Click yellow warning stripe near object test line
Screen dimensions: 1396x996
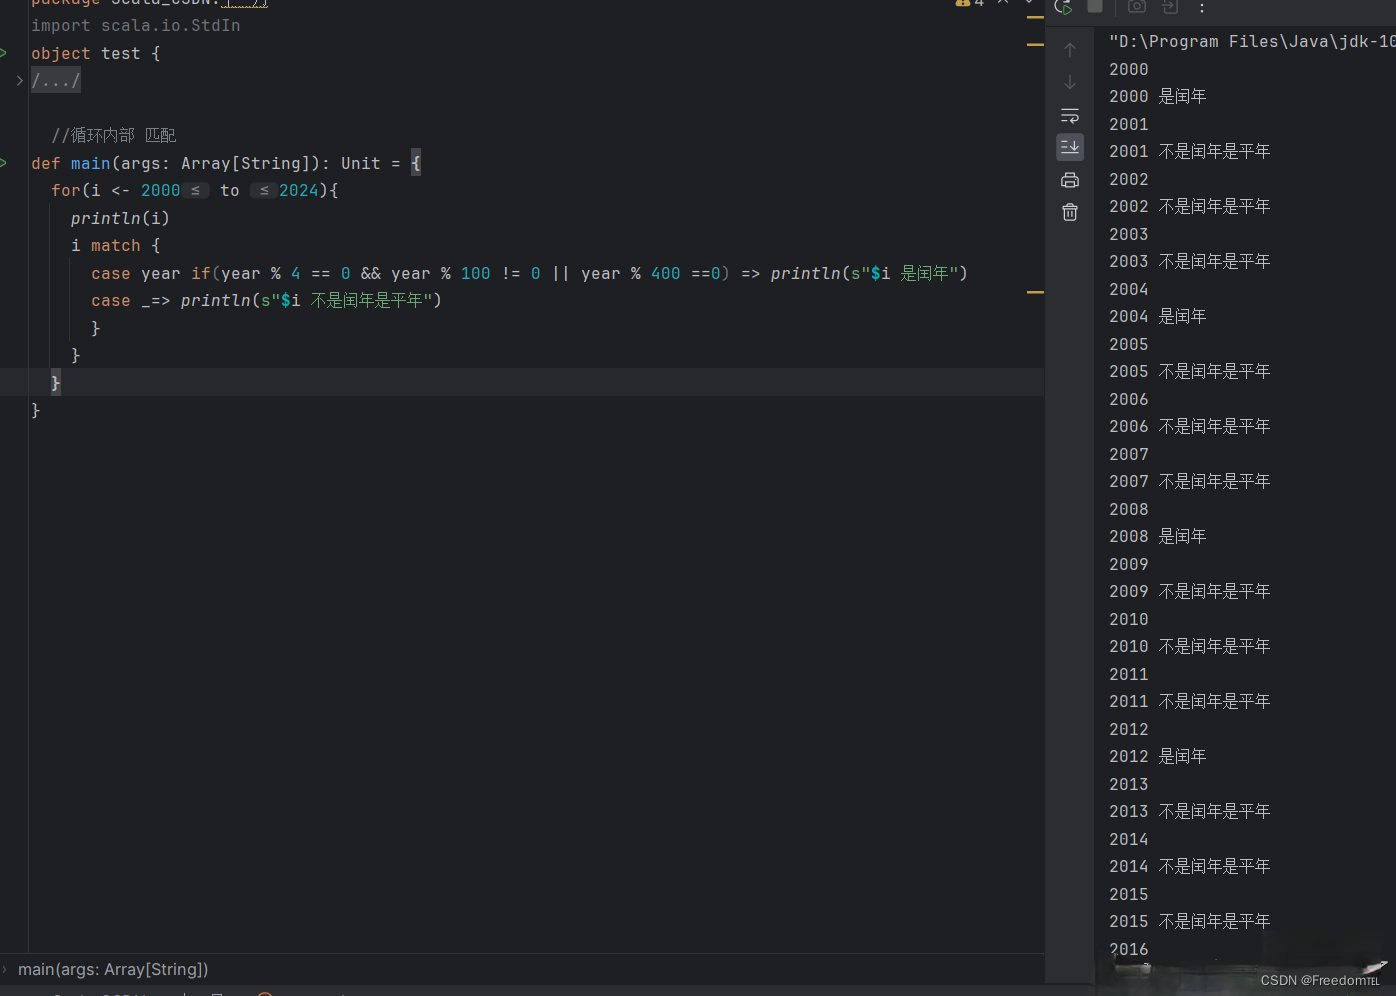click(x=1035, y=44)
